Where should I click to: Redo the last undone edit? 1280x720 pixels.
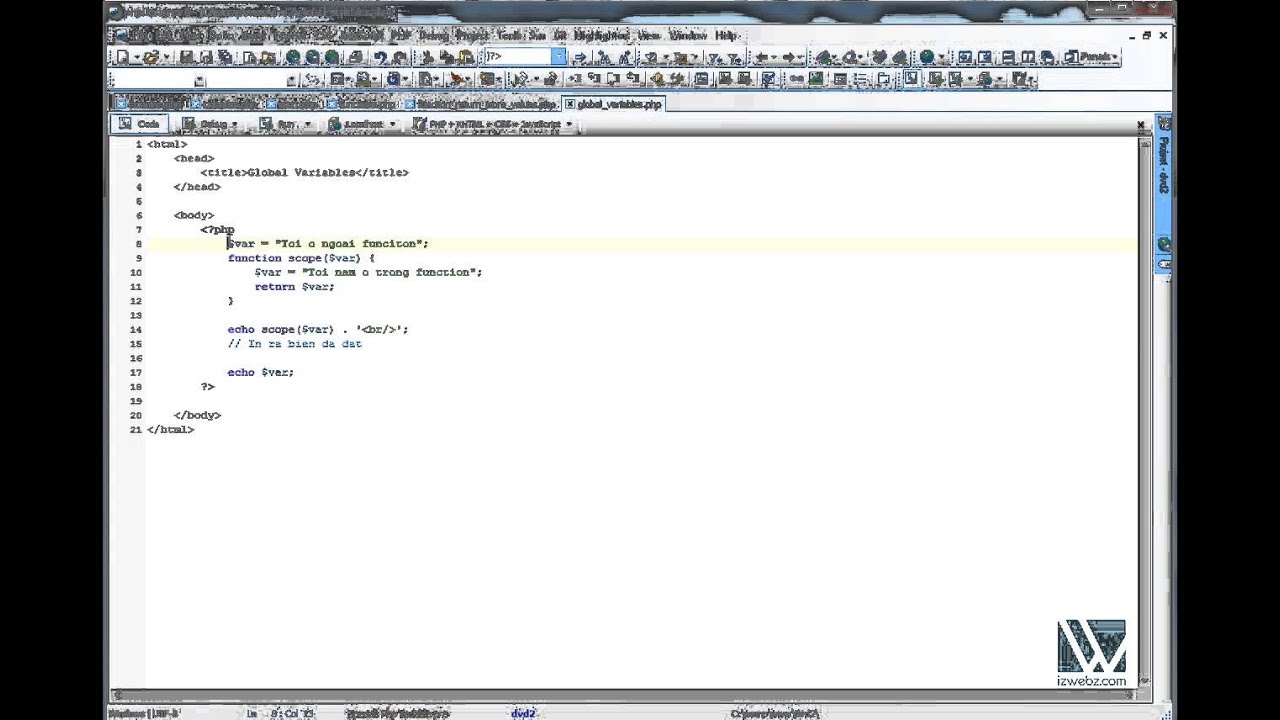400,57
